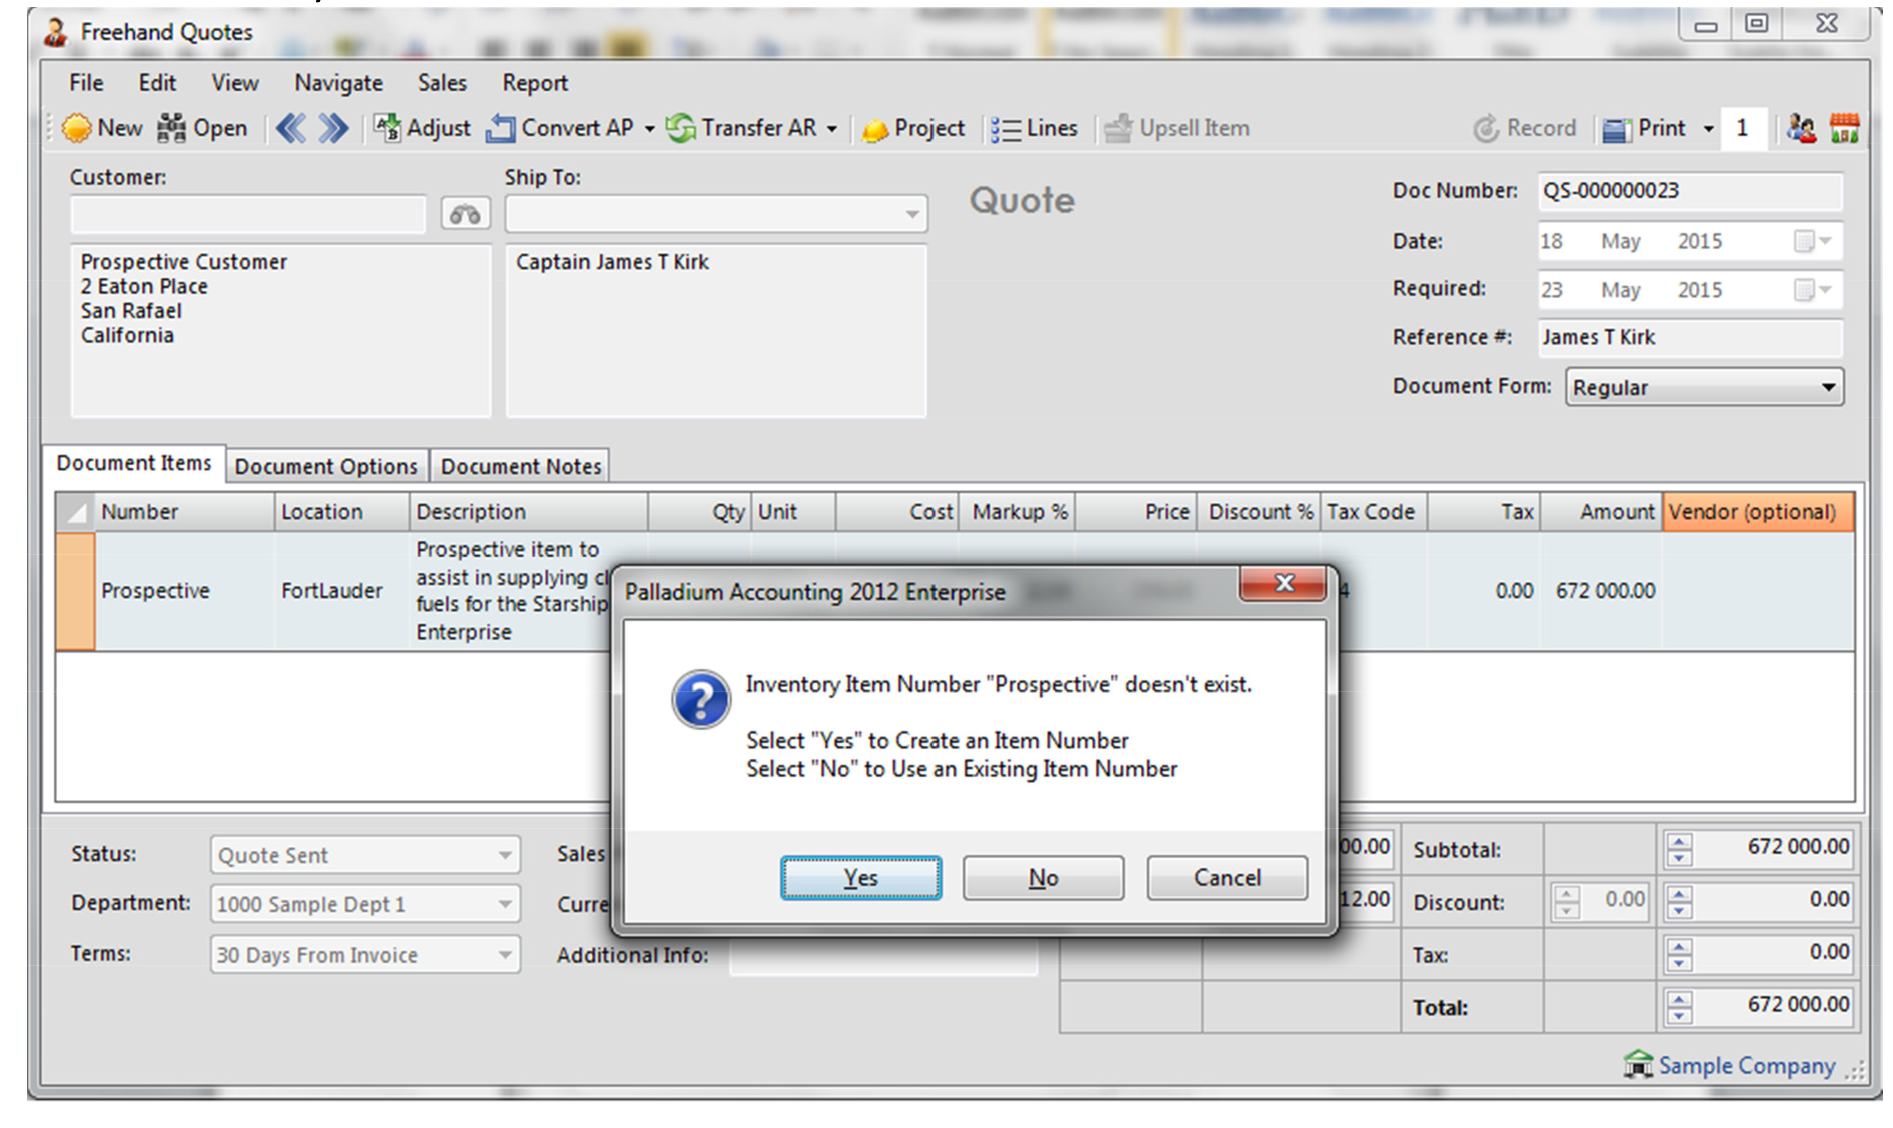Image resolution: width=1893 pixels, height=1128 pixels.
Task: Expand the Convert AP dropdown arrow
Action: coord(649,129)
